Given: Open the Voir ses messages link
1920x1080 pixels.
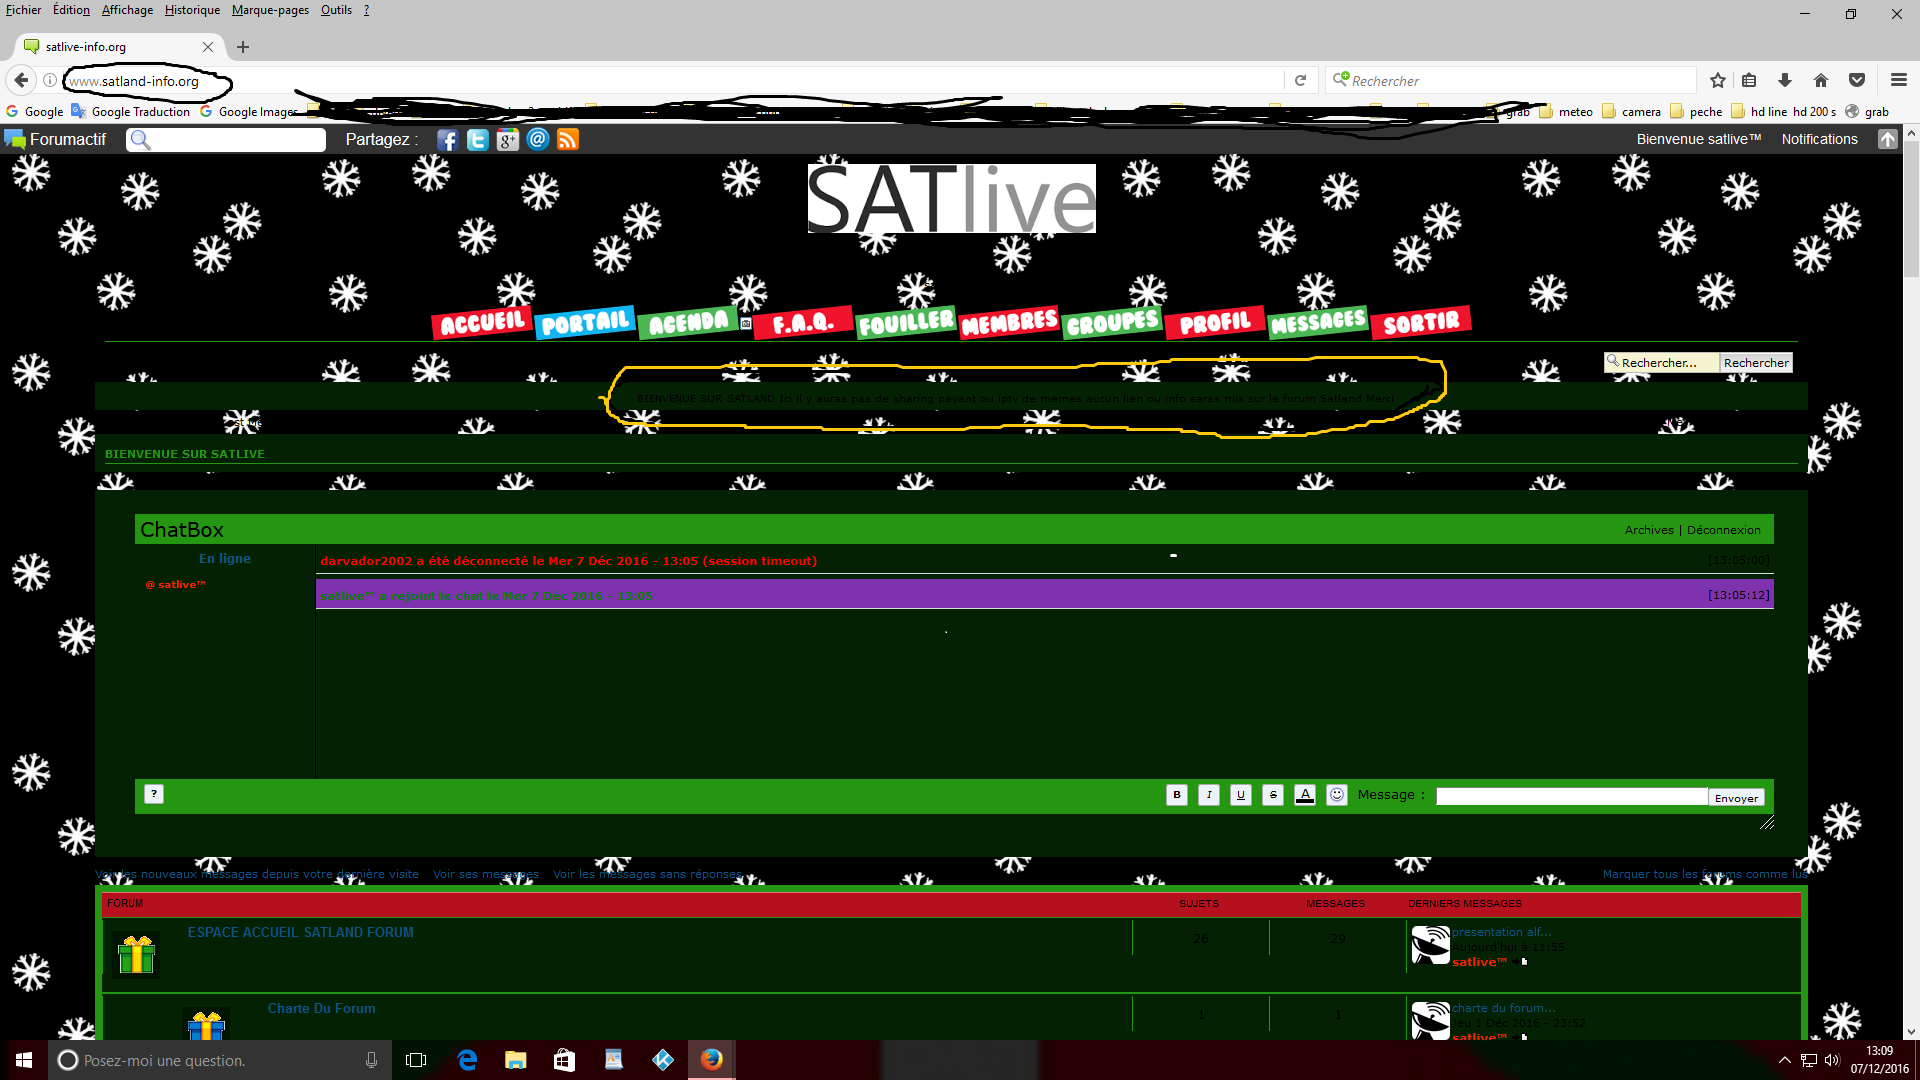Looking at the screenshot, I should tap(485, 874).
